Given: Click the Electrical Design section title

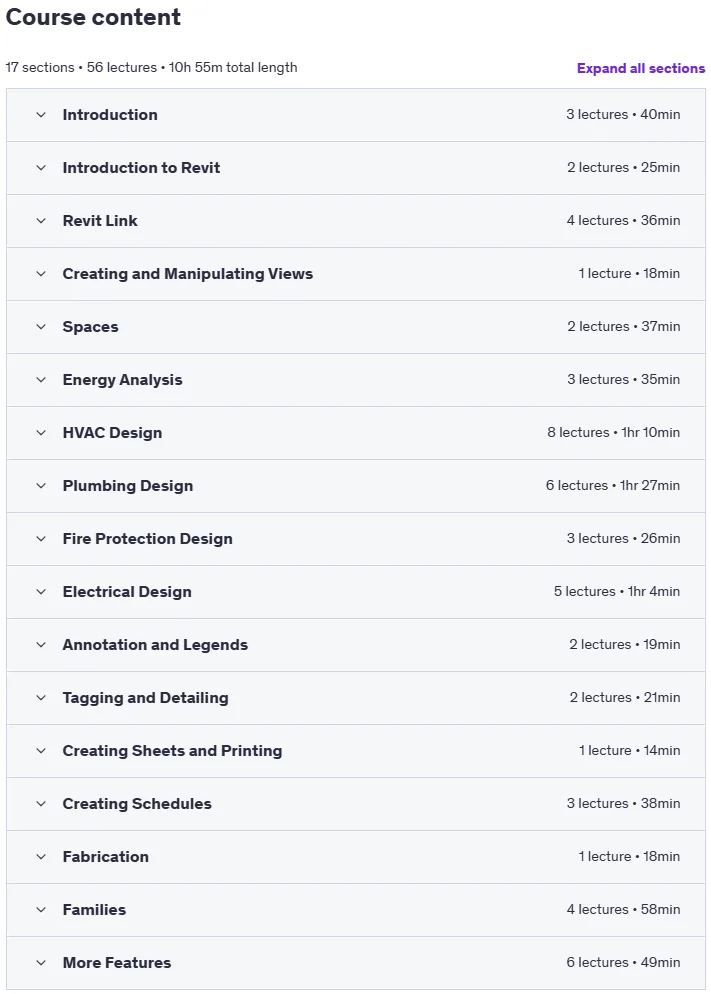Looking at the screenshot, I should click(x=127, y=591).
